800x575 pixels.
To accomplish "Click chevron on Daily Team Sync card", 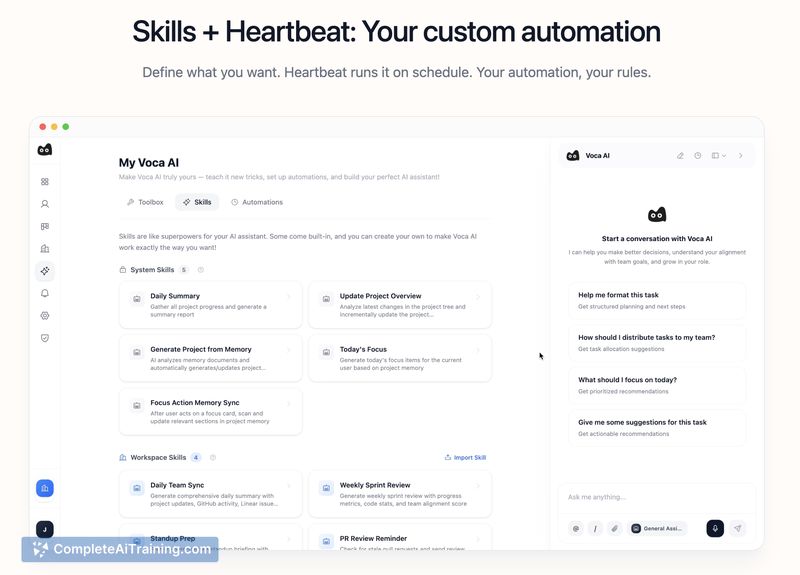I will click(289, 486).
